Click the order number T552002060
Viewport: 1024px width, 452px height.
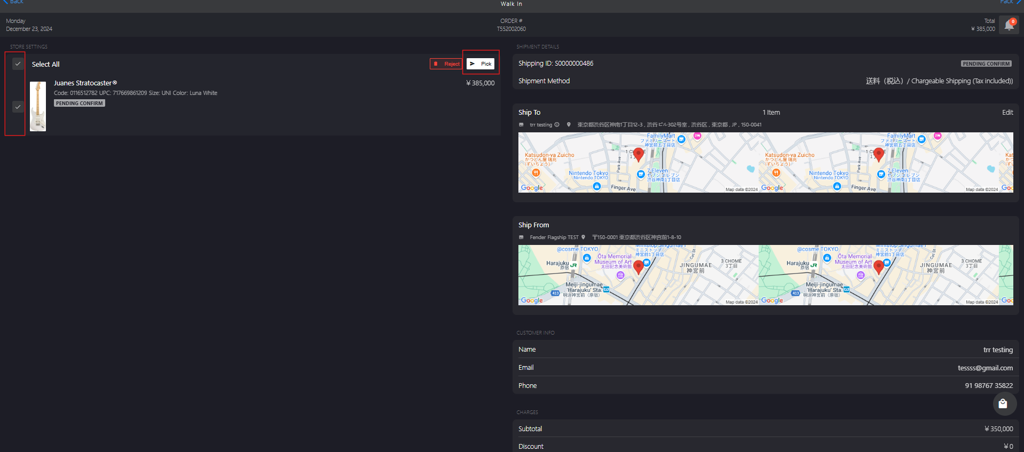pos(511,29)
